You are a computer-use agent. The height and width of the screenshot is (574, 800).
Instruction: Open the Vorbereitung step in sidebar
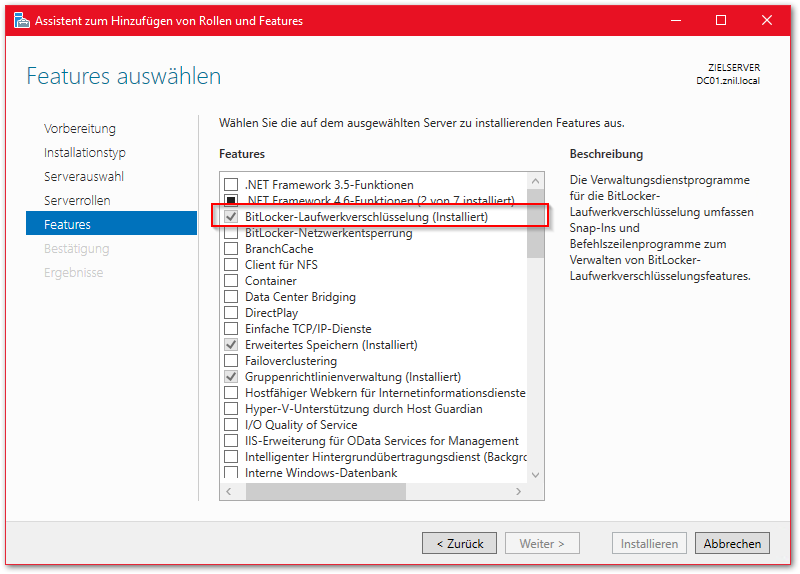pos(80,129)
